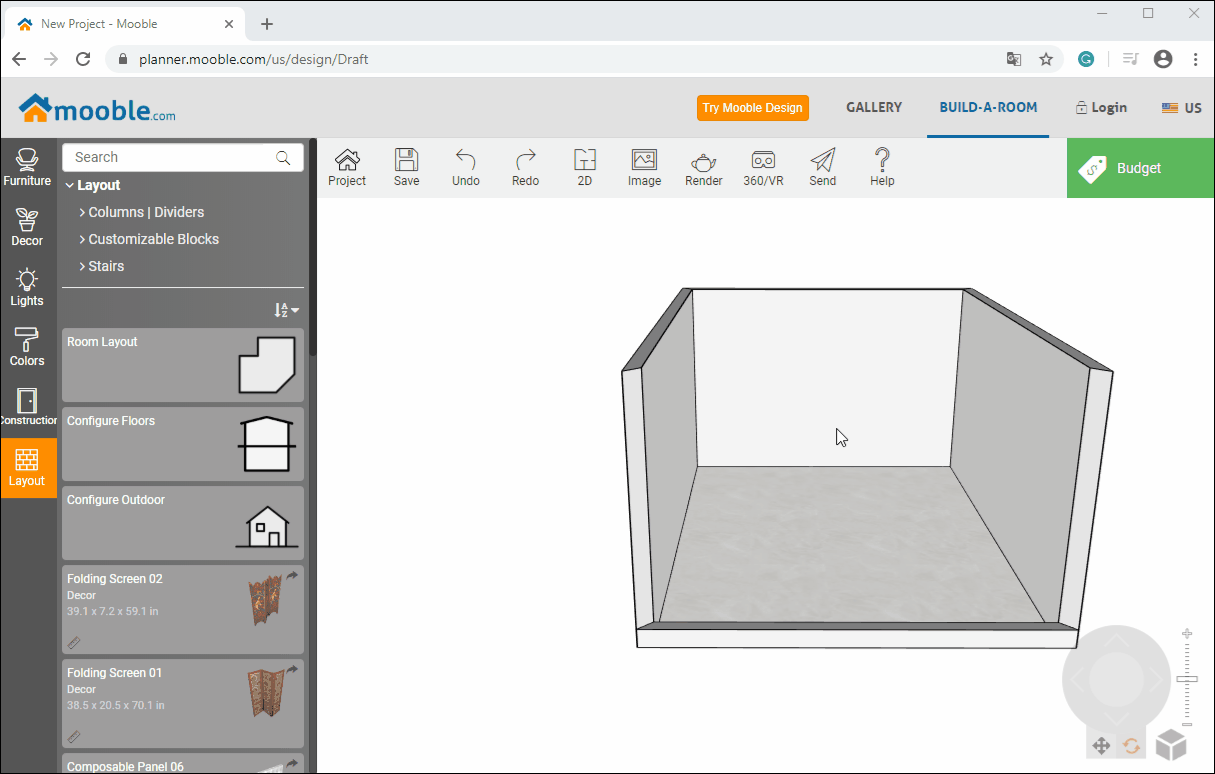Click the Send paper plane icon
Screen dimensions: 1215x774
point(822,167)
